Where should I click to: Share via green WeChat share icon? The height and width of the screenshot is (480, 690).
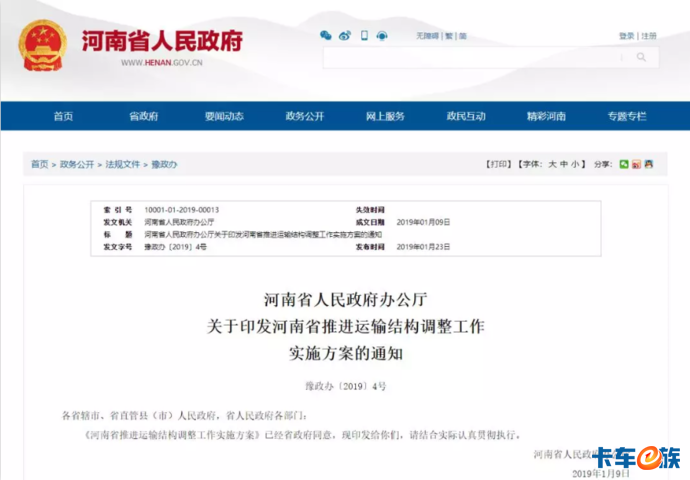(x=624, y=163)
